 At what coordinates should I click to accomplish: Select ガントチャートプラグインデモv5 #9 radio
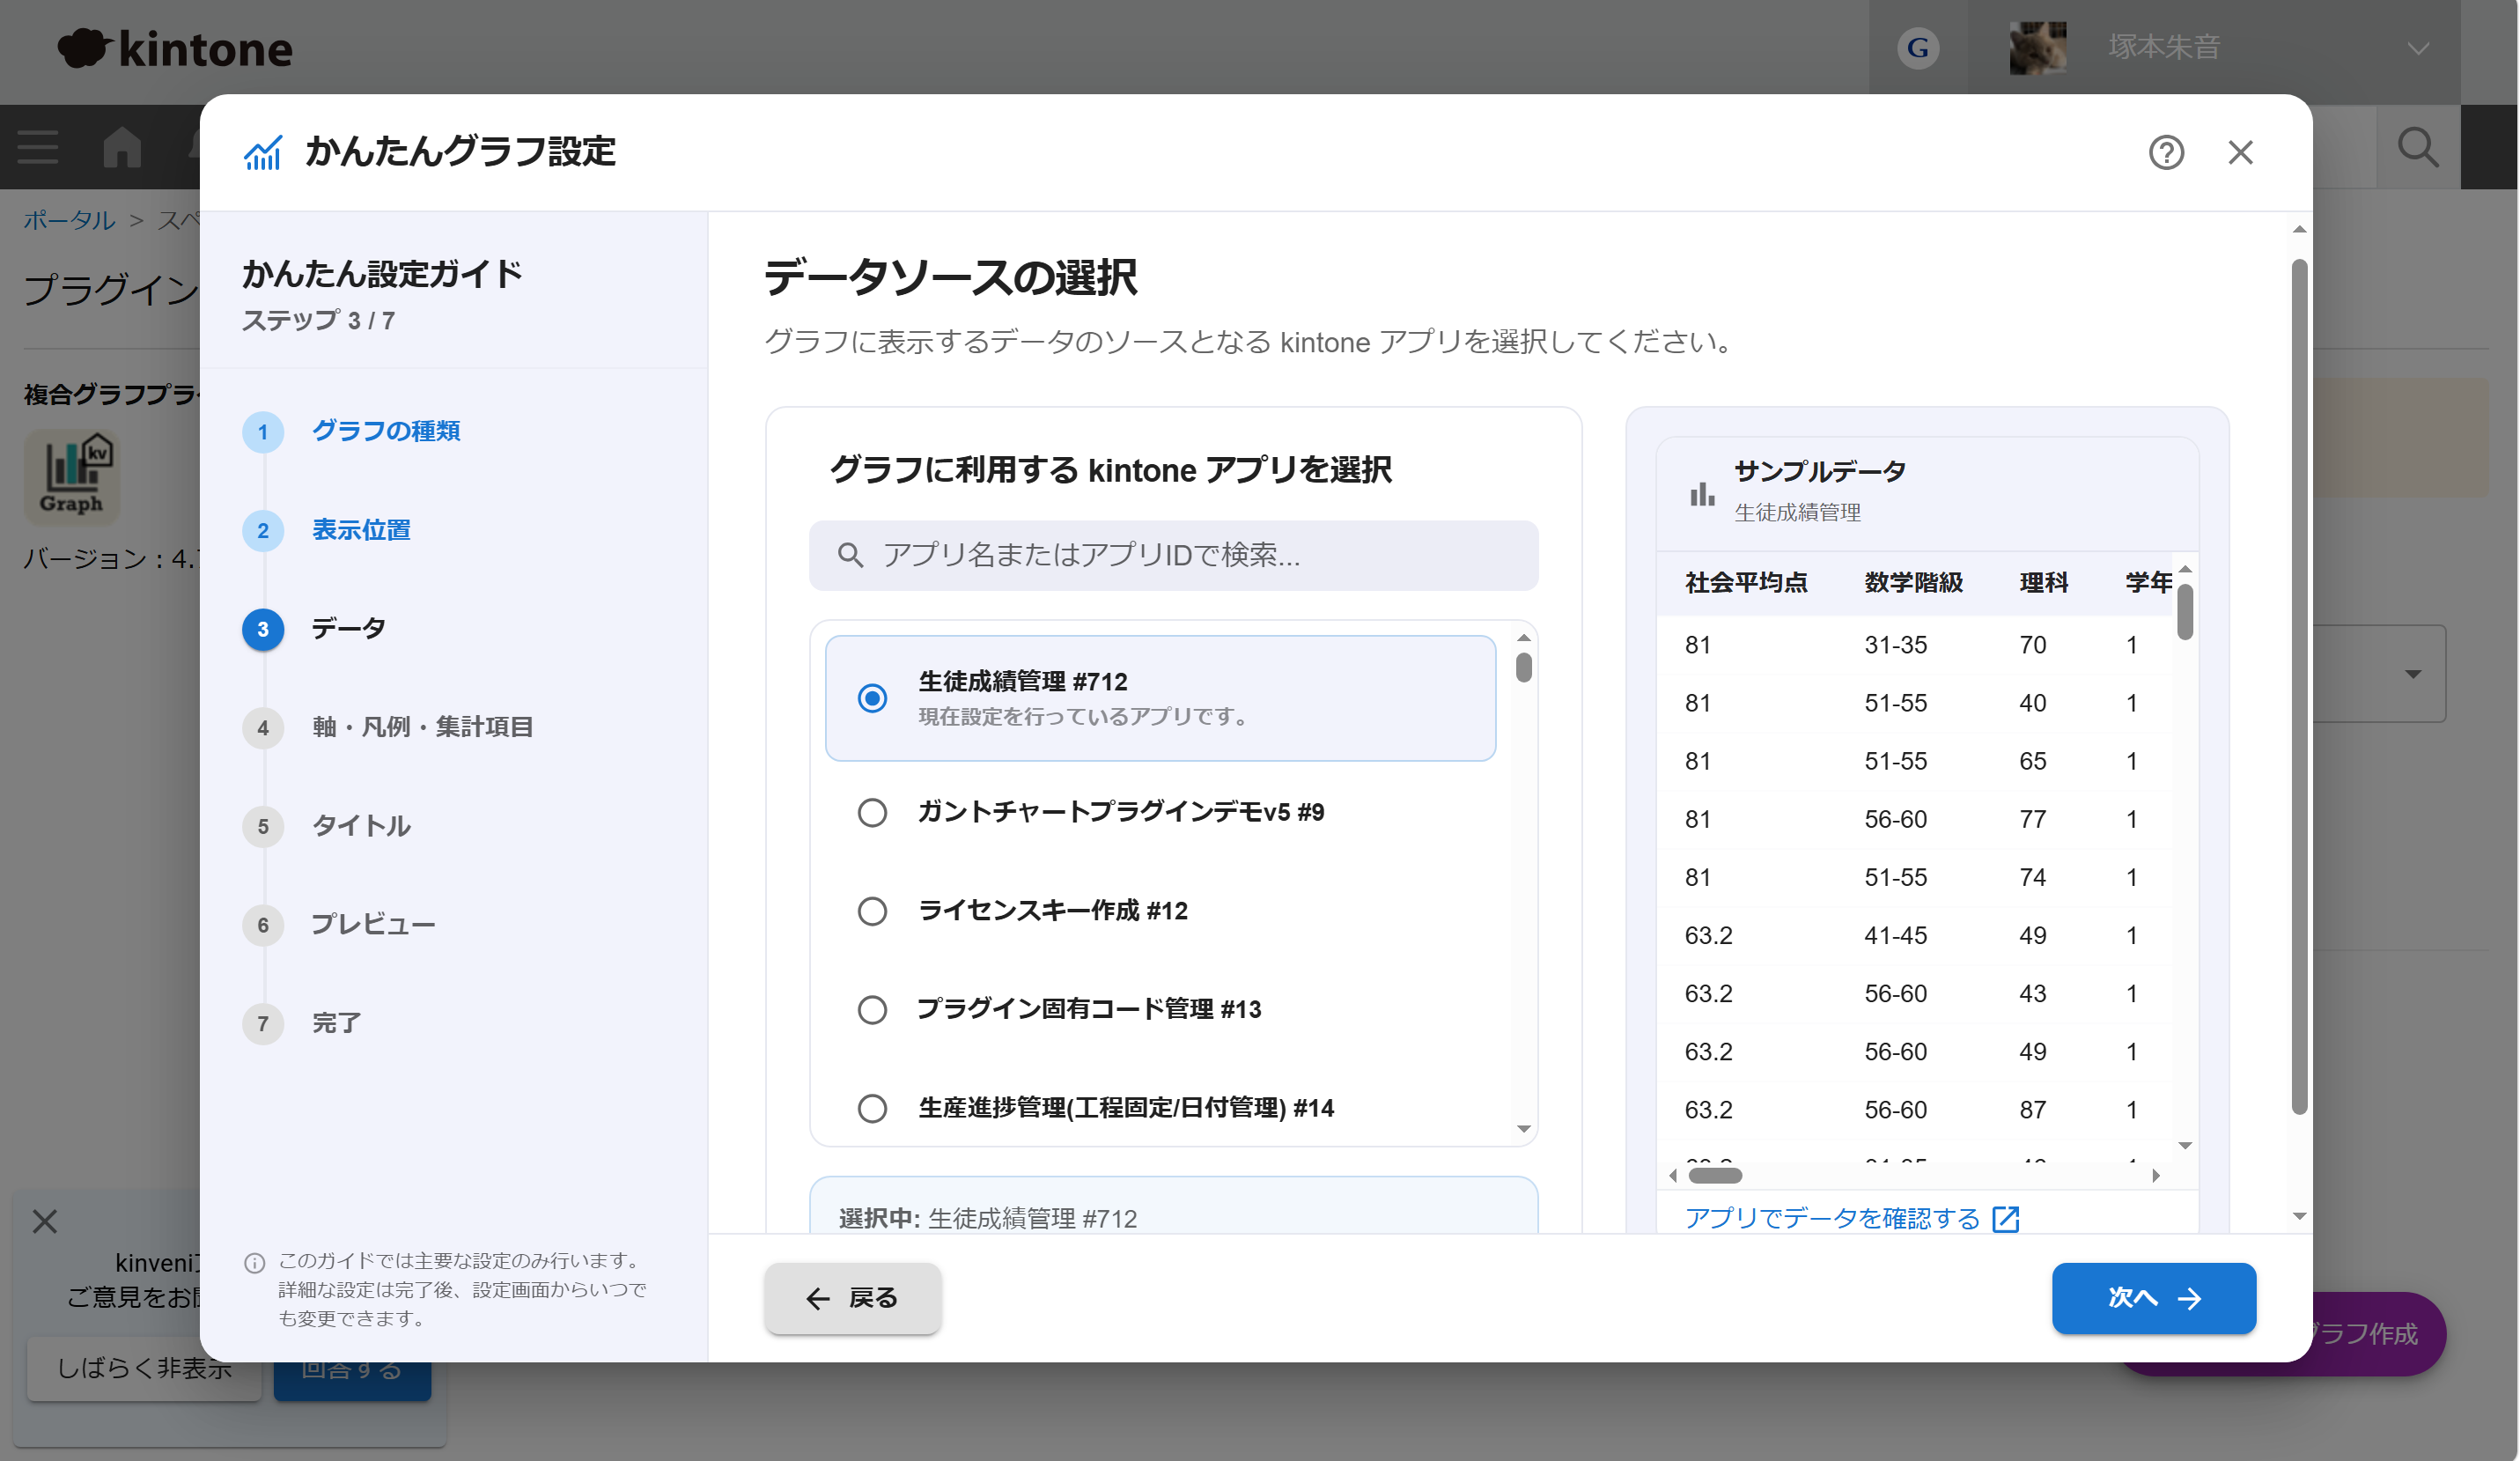(x=872, y=812)
